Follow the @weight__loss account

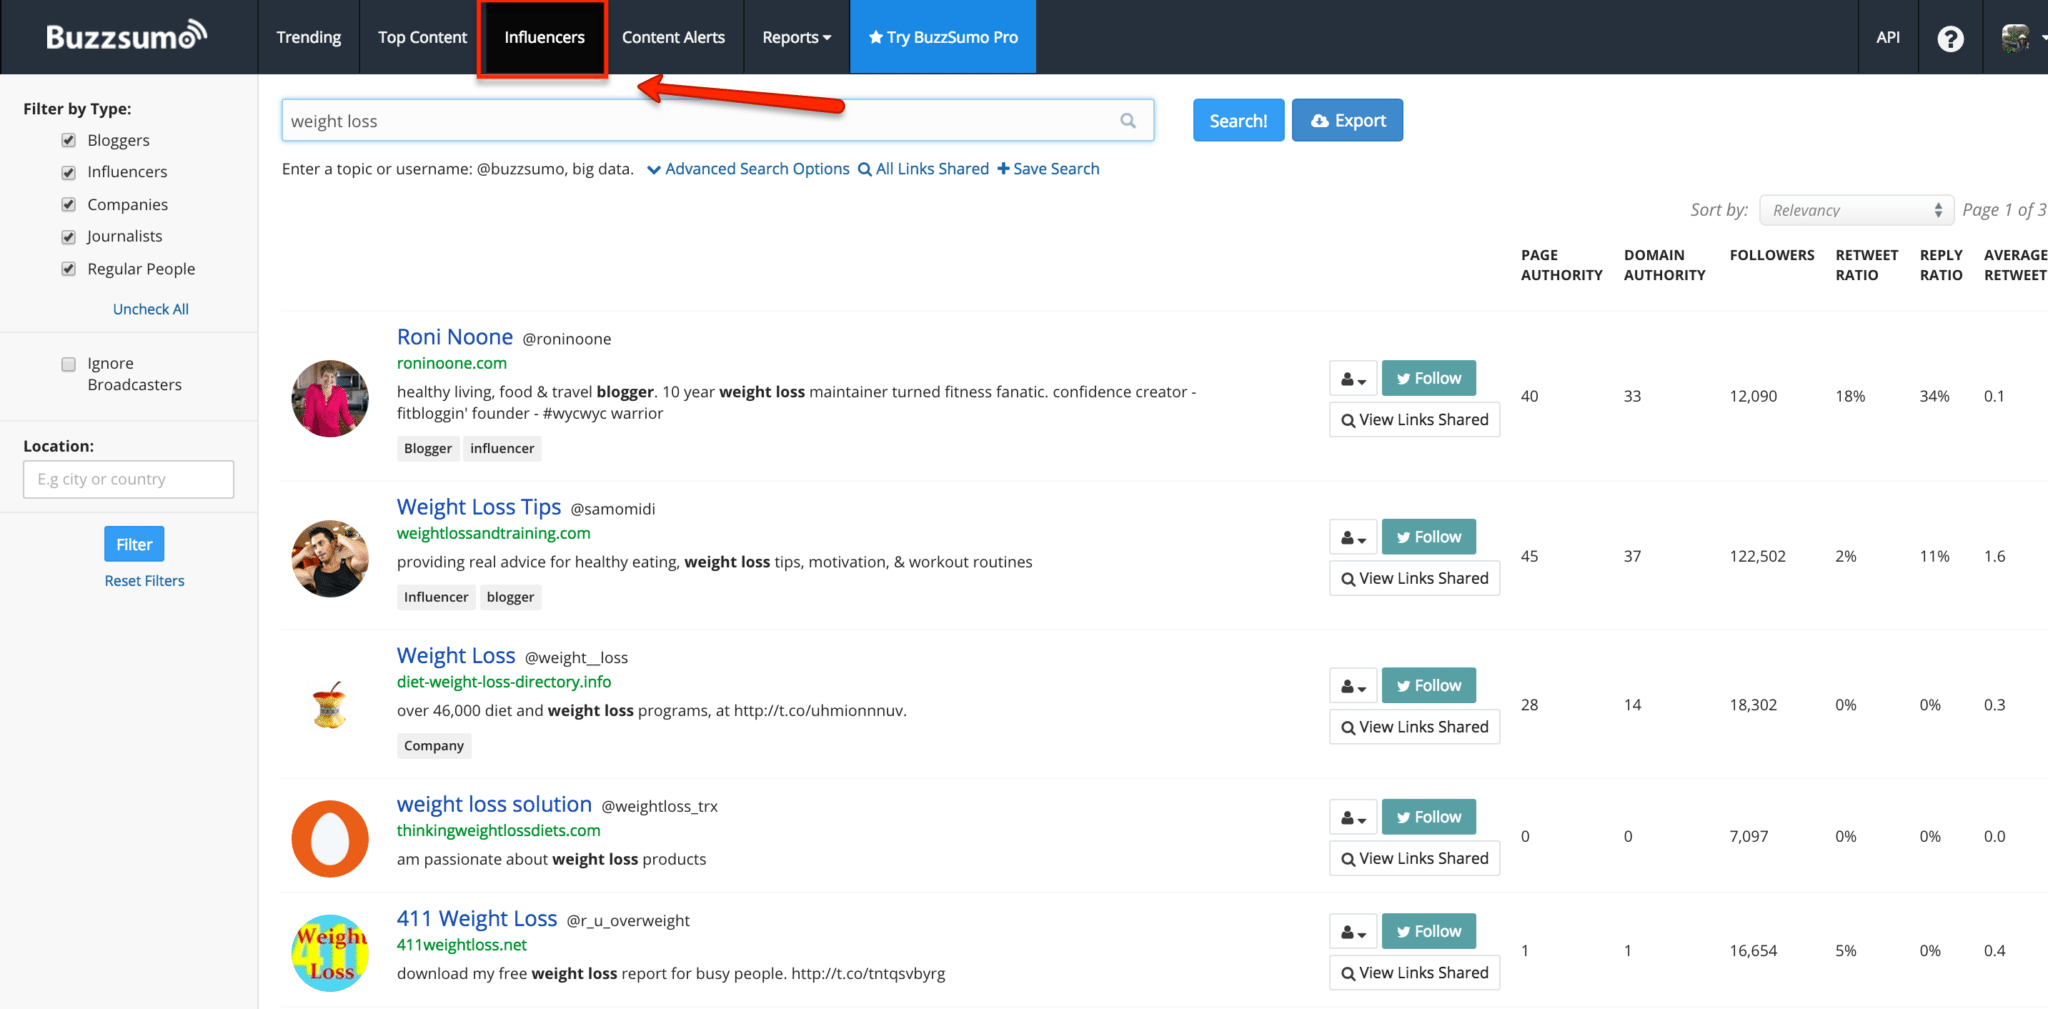pos(1428,685)
